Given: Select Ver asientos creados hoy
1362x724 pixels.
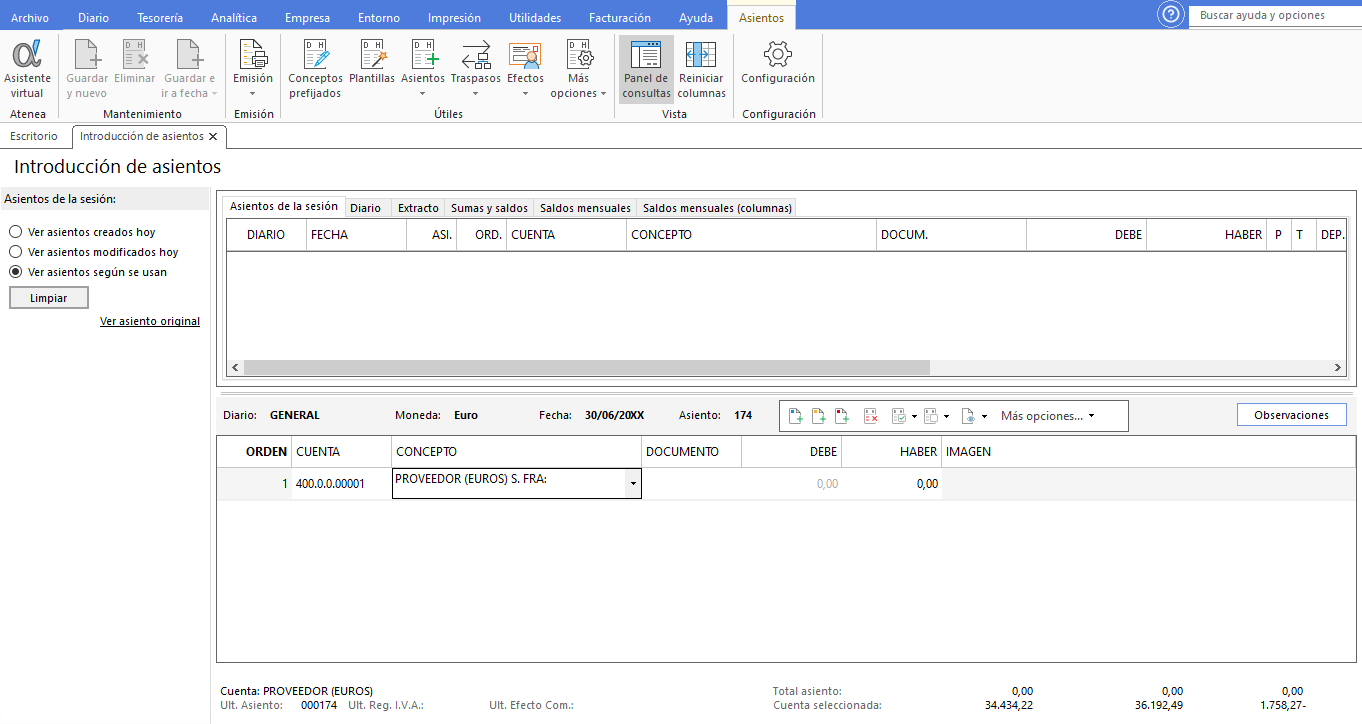Looking at the screenshot, I should [x=16, y=232].
